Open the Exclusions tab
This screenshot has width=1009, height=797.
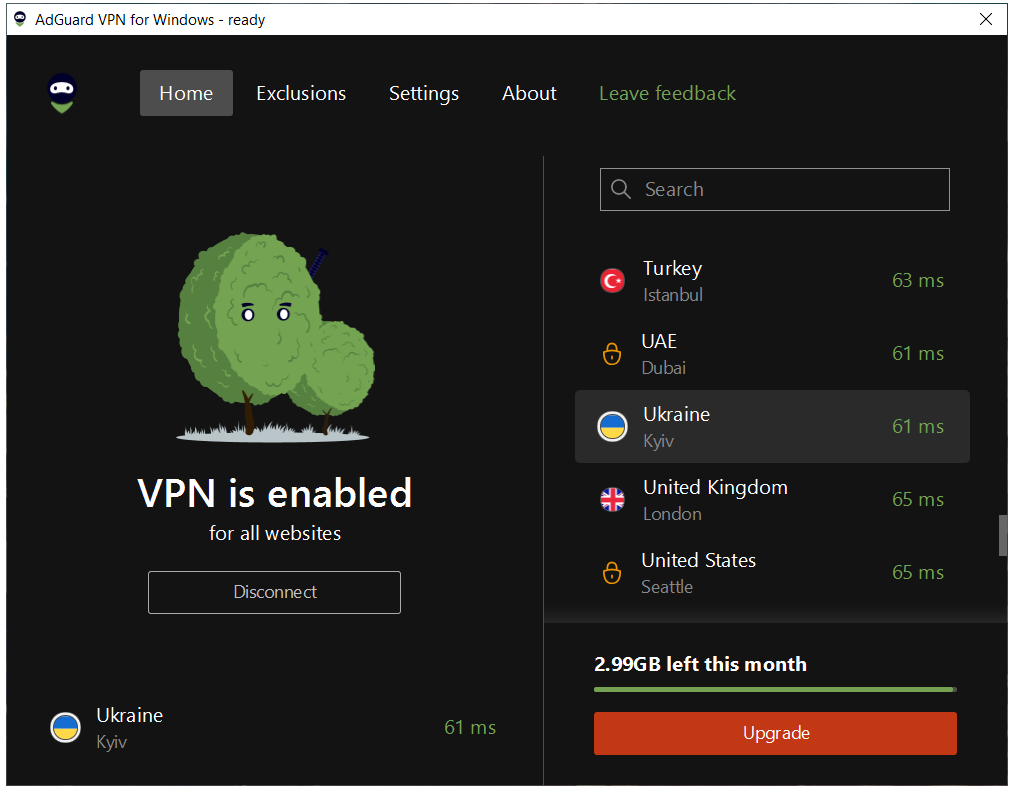pos(301,93)
